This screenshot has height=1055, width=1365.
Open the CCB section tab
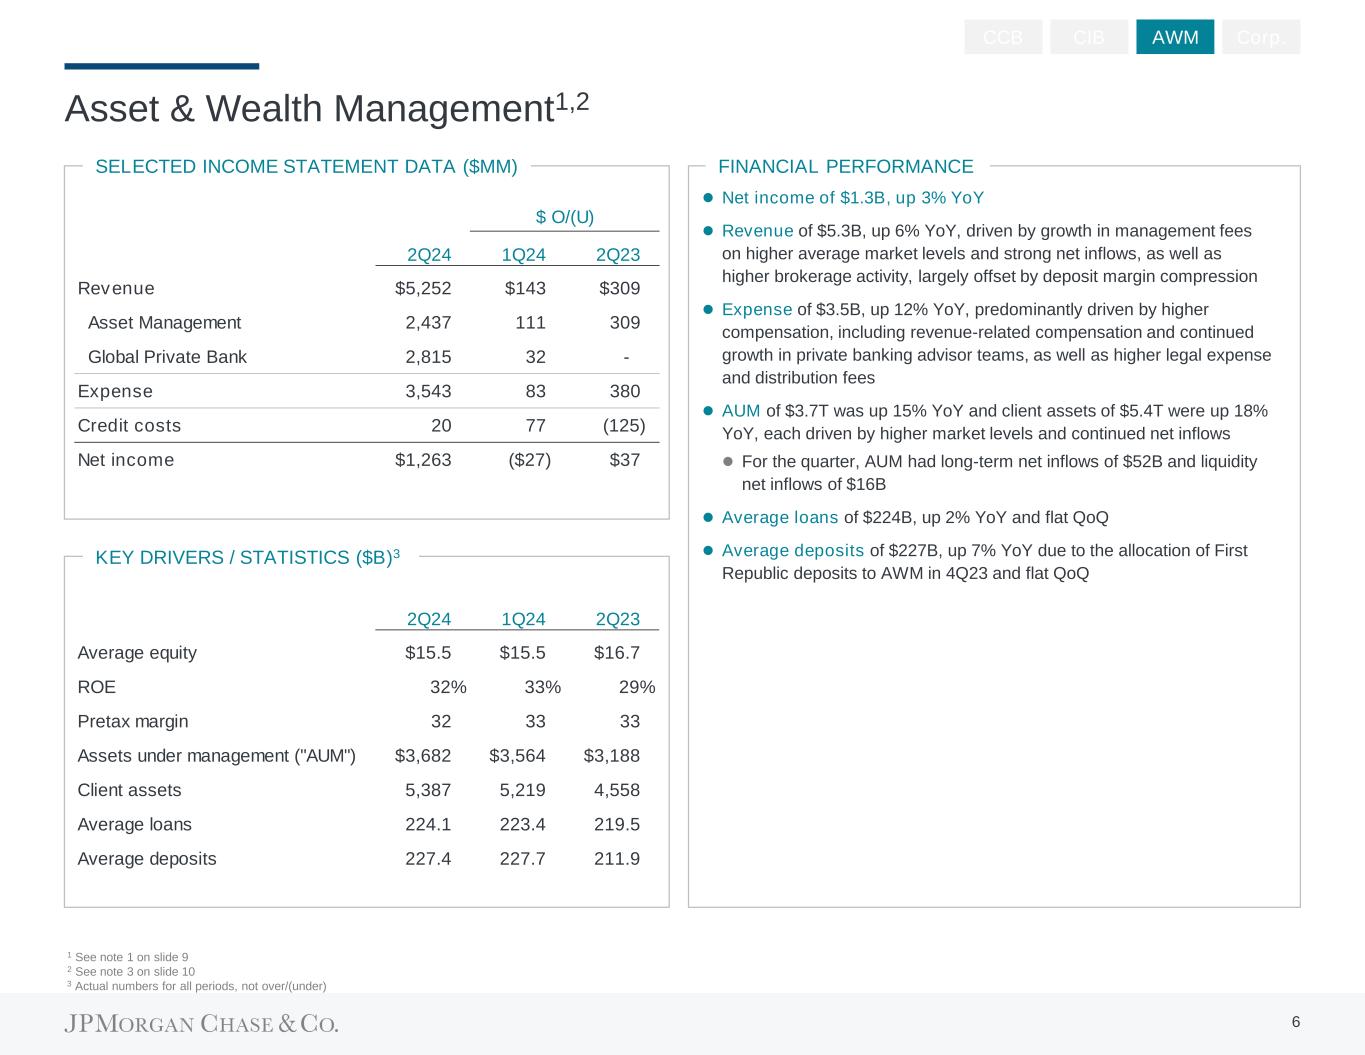[x=1003, y=37]
